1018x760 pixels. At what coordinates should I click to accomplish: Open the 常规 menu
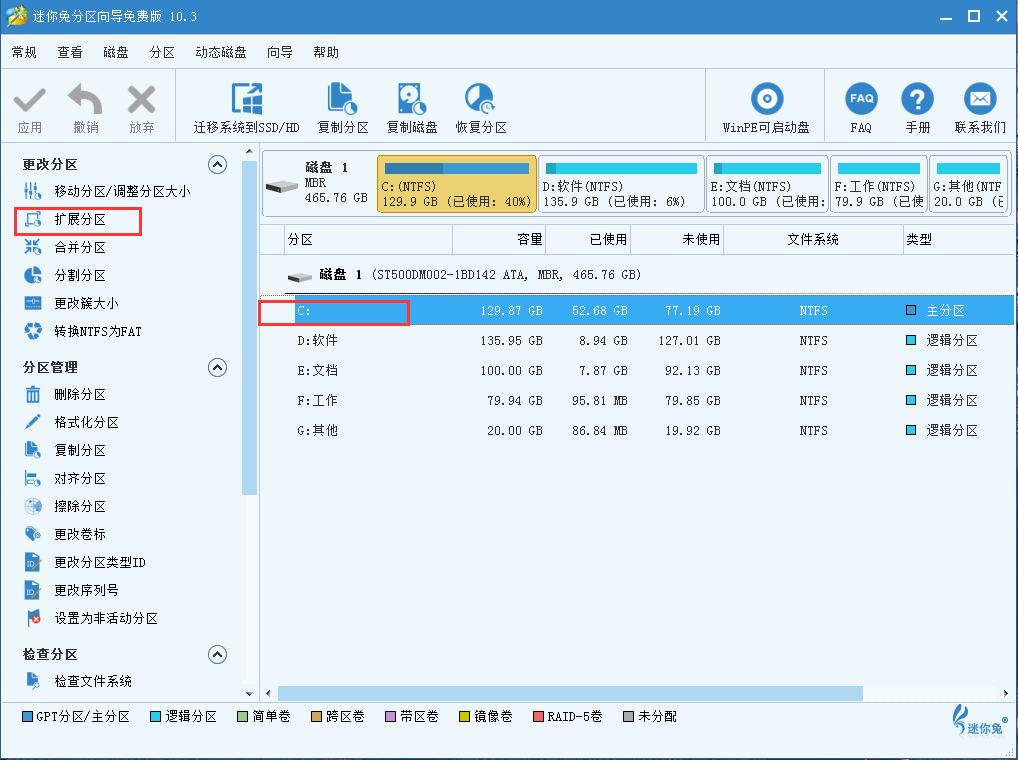24,52
